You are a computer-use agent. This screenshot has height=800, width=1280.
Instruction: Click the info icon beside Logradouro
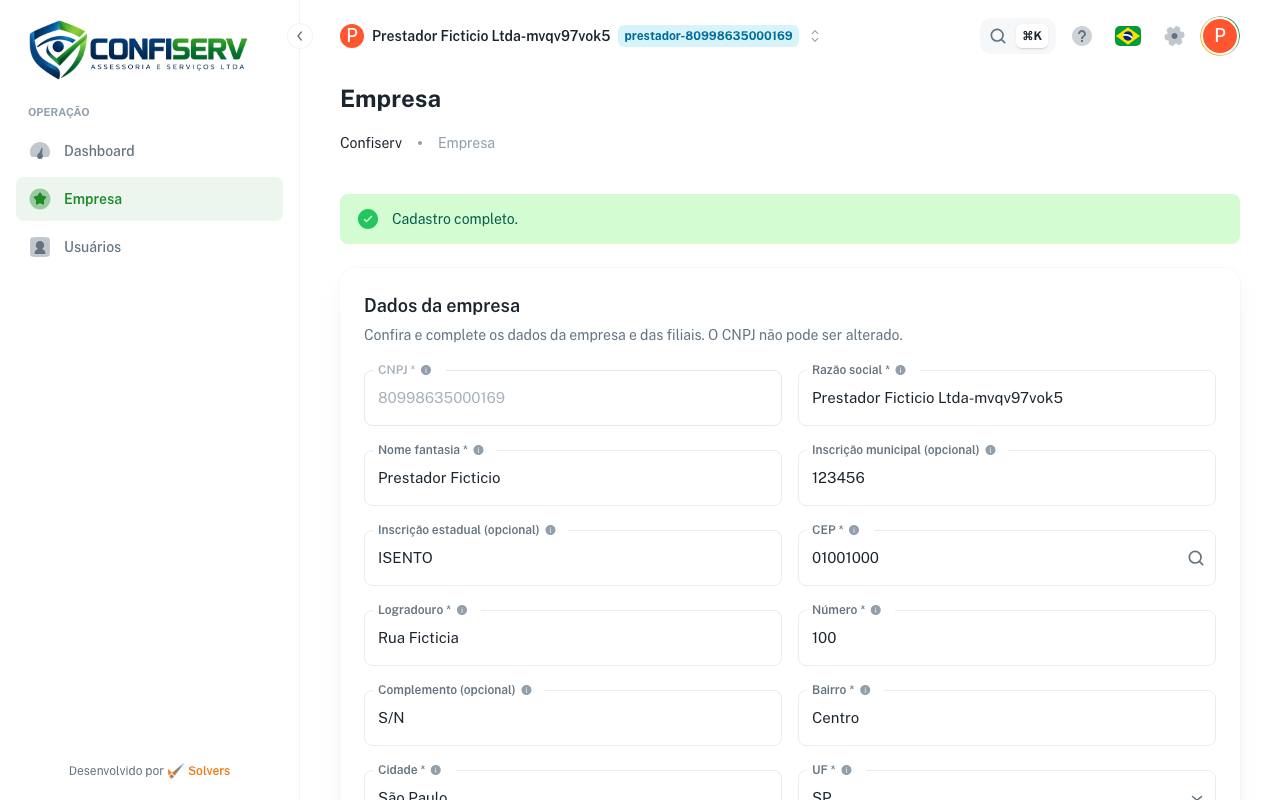461,610
